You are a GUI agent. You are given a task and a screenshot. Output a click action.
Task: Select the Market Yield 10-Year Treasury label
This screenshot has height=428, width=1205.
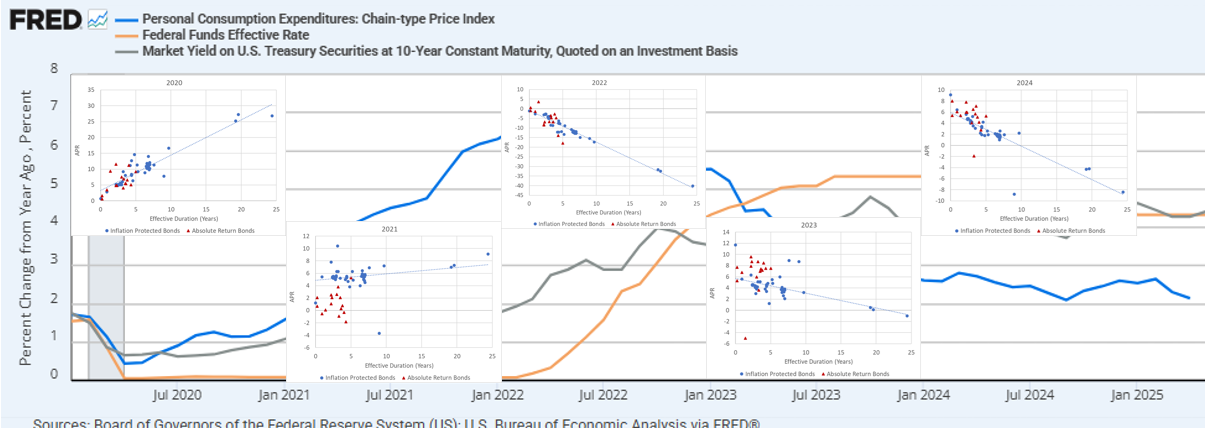pos(440,51)
